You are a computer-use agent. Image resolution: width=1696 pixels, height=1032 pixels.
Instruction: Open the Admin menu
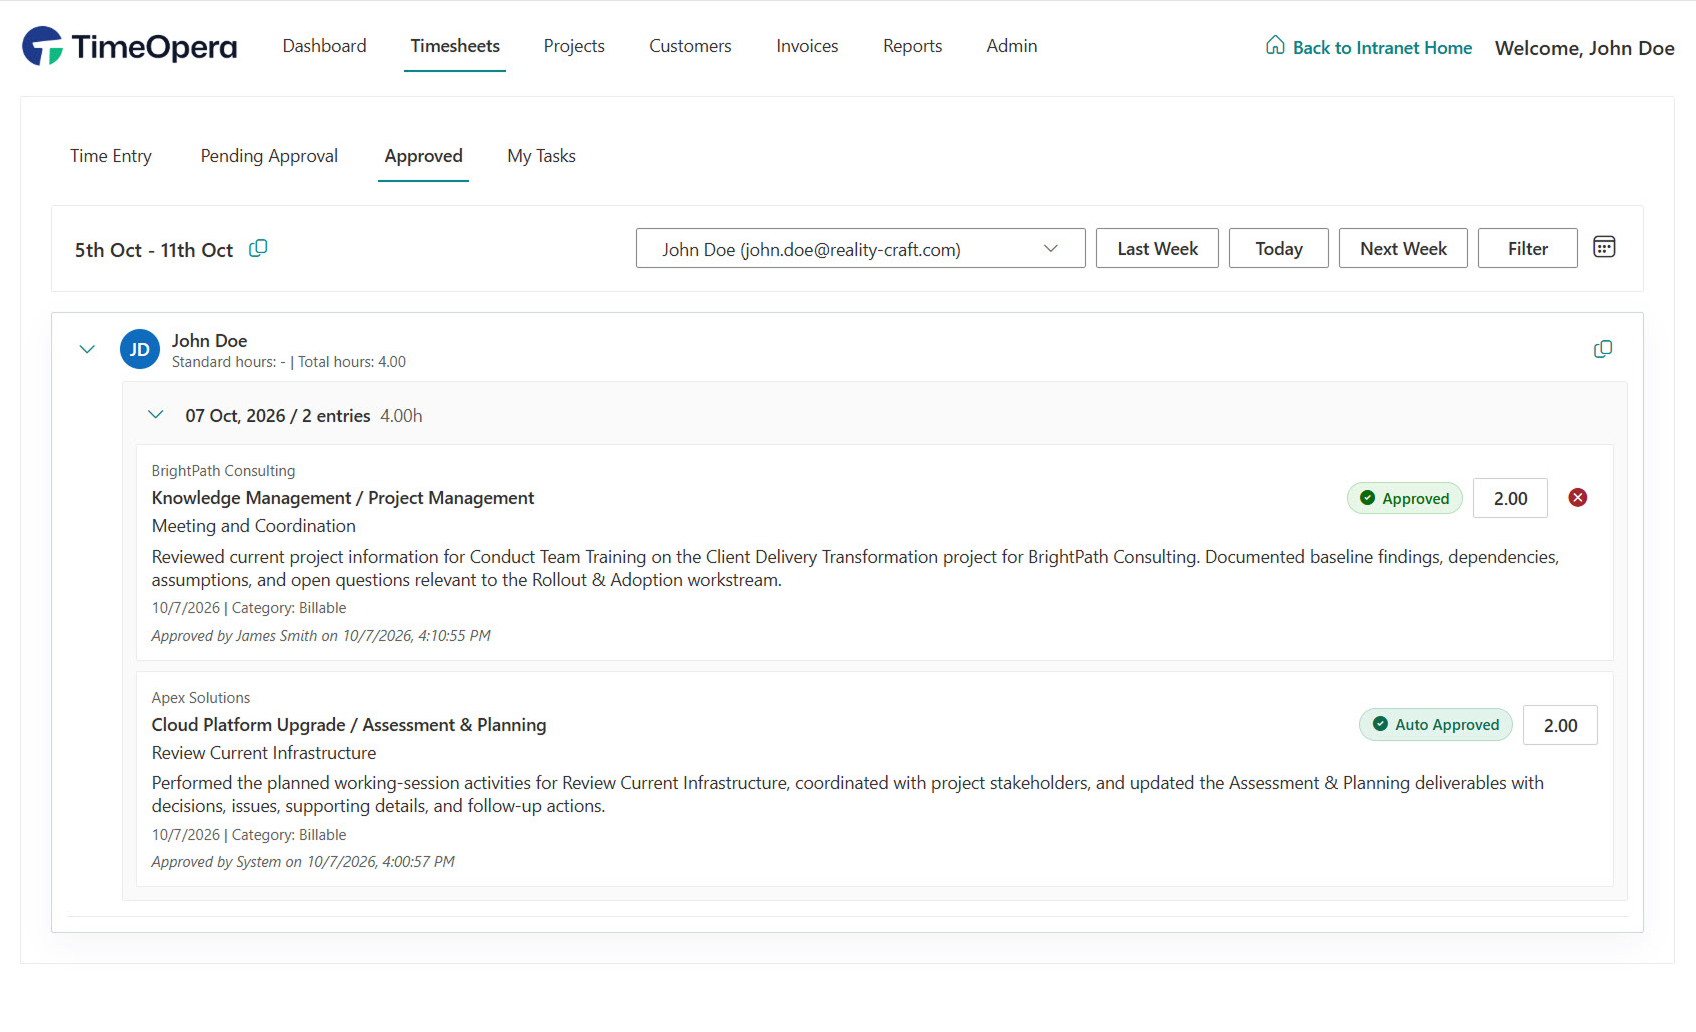1012,46
